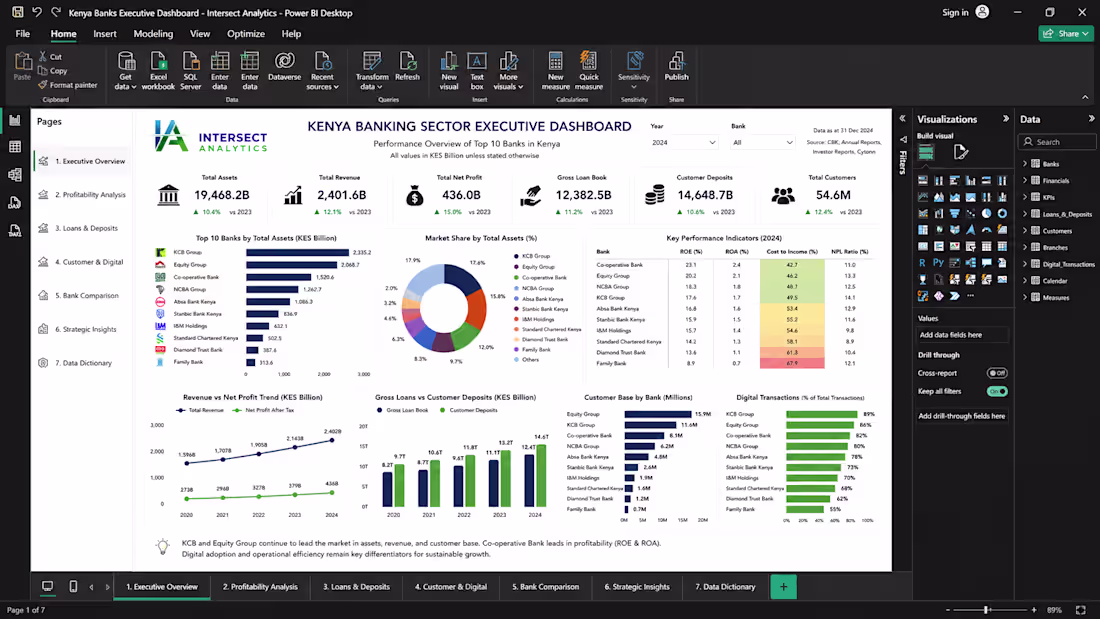
Task: Collapse the Data pane chevron
Action: coord(1091,119)
